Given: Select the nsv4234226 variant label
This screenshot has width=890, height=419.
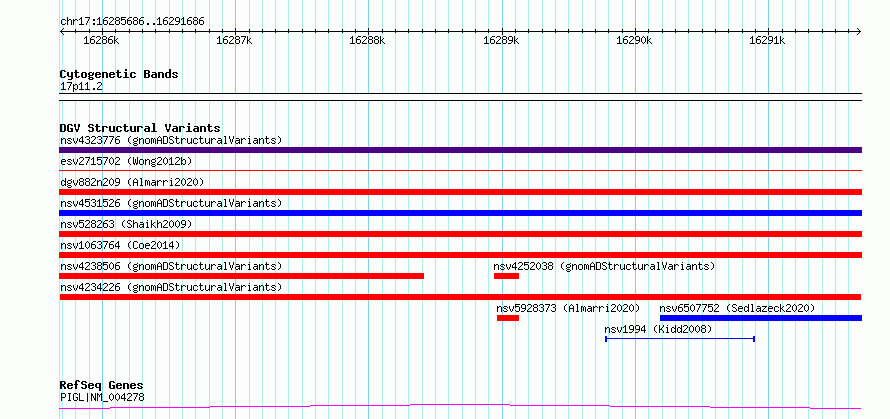Looking at the screenshot, I should pyautogui.click(x=171, y=287).
